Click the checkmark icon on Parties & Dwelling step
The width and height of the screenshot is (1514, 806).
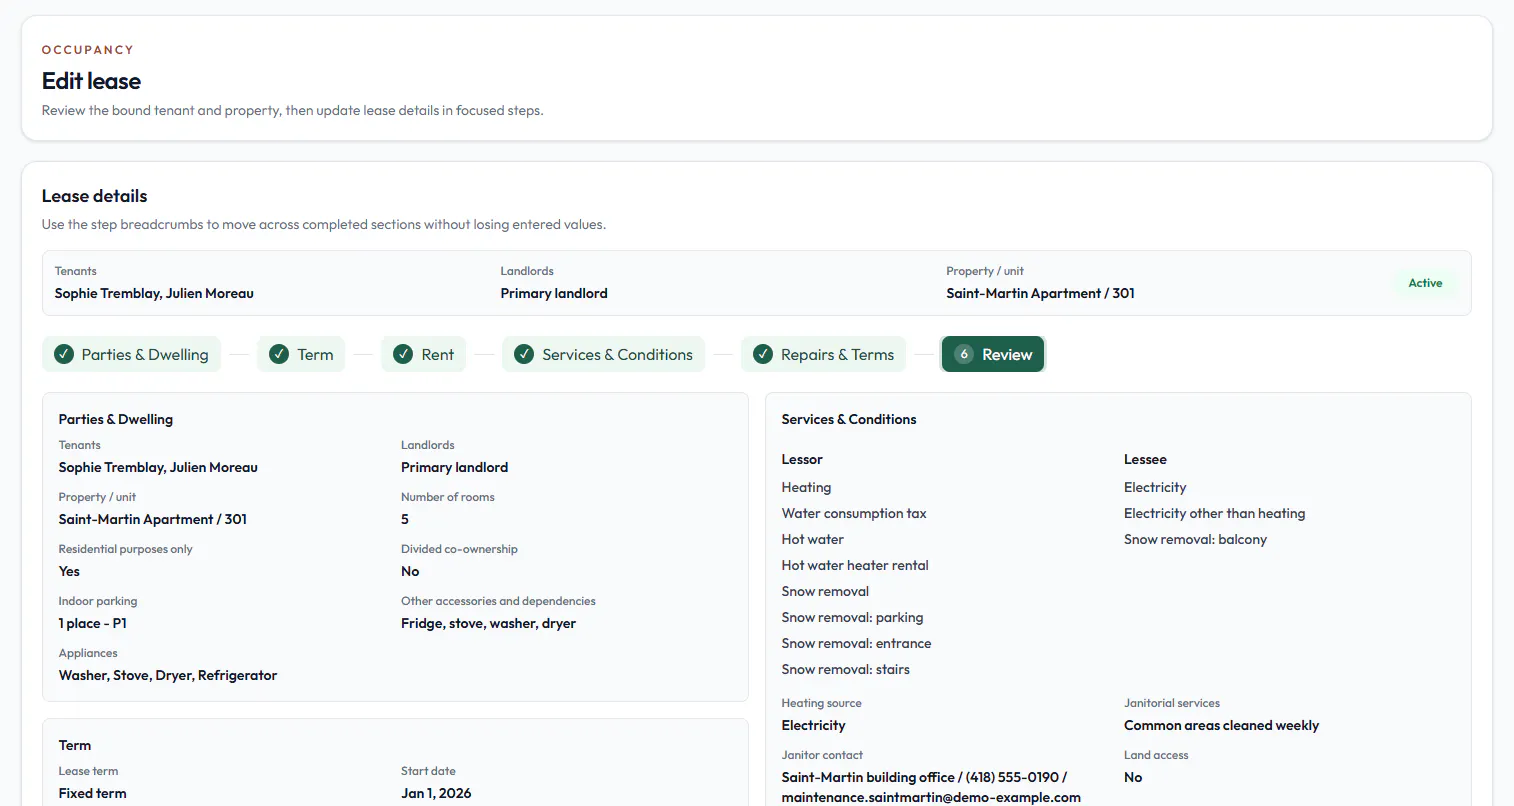point(64,354)
